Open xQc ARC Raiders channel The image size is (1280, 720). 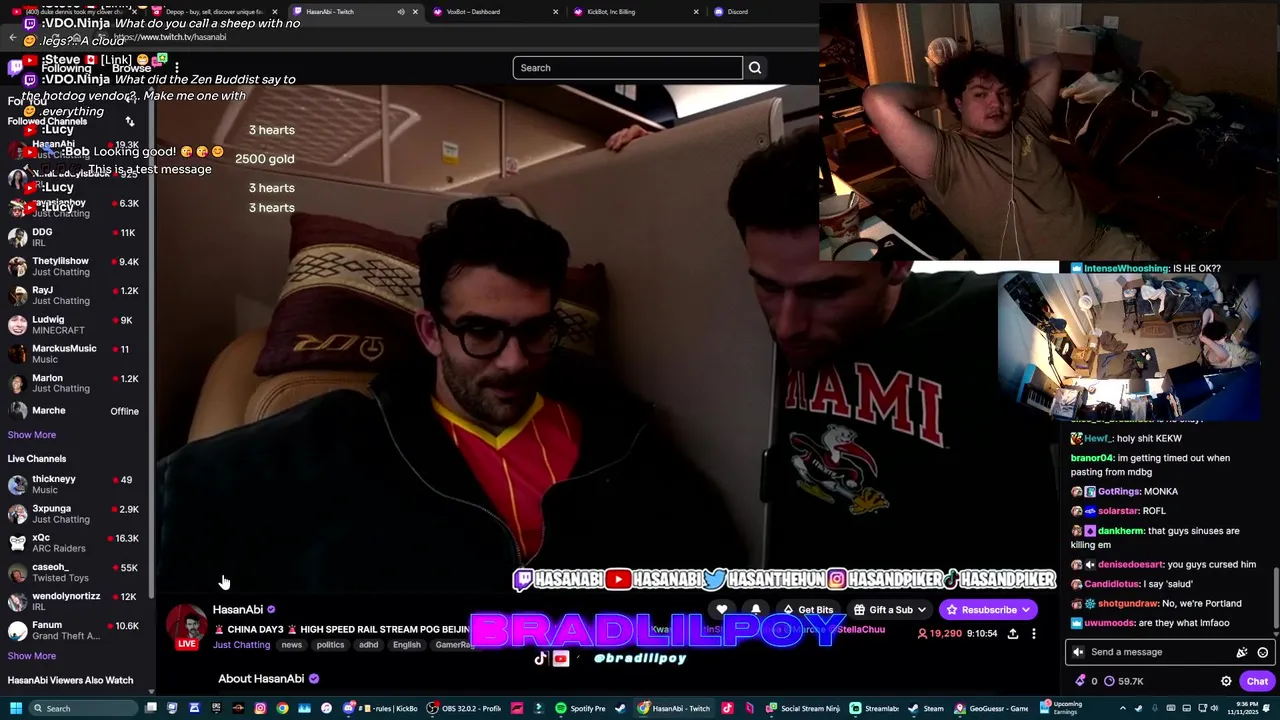tap(75, 543)
